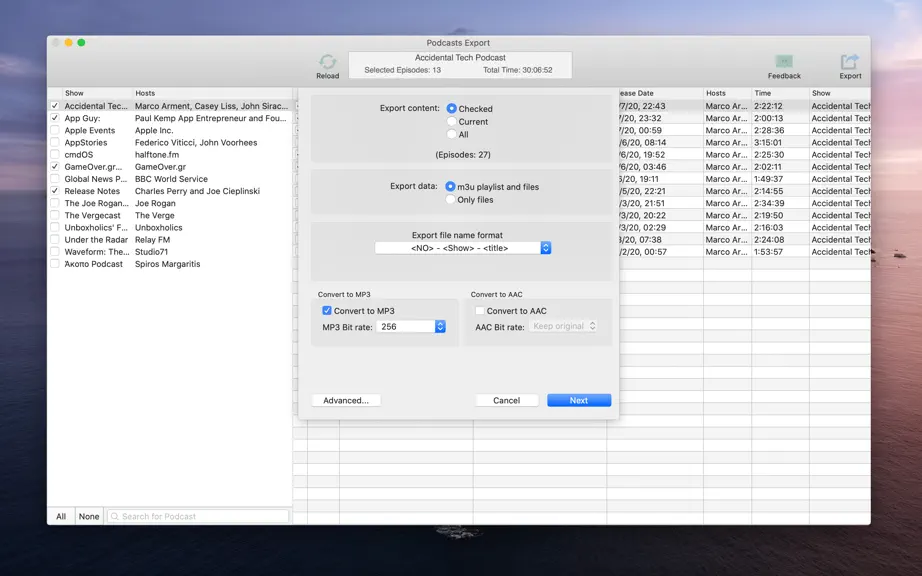Choose m3u playlist and files option
The height and width of the screenshot is (576, 922).
450,186
